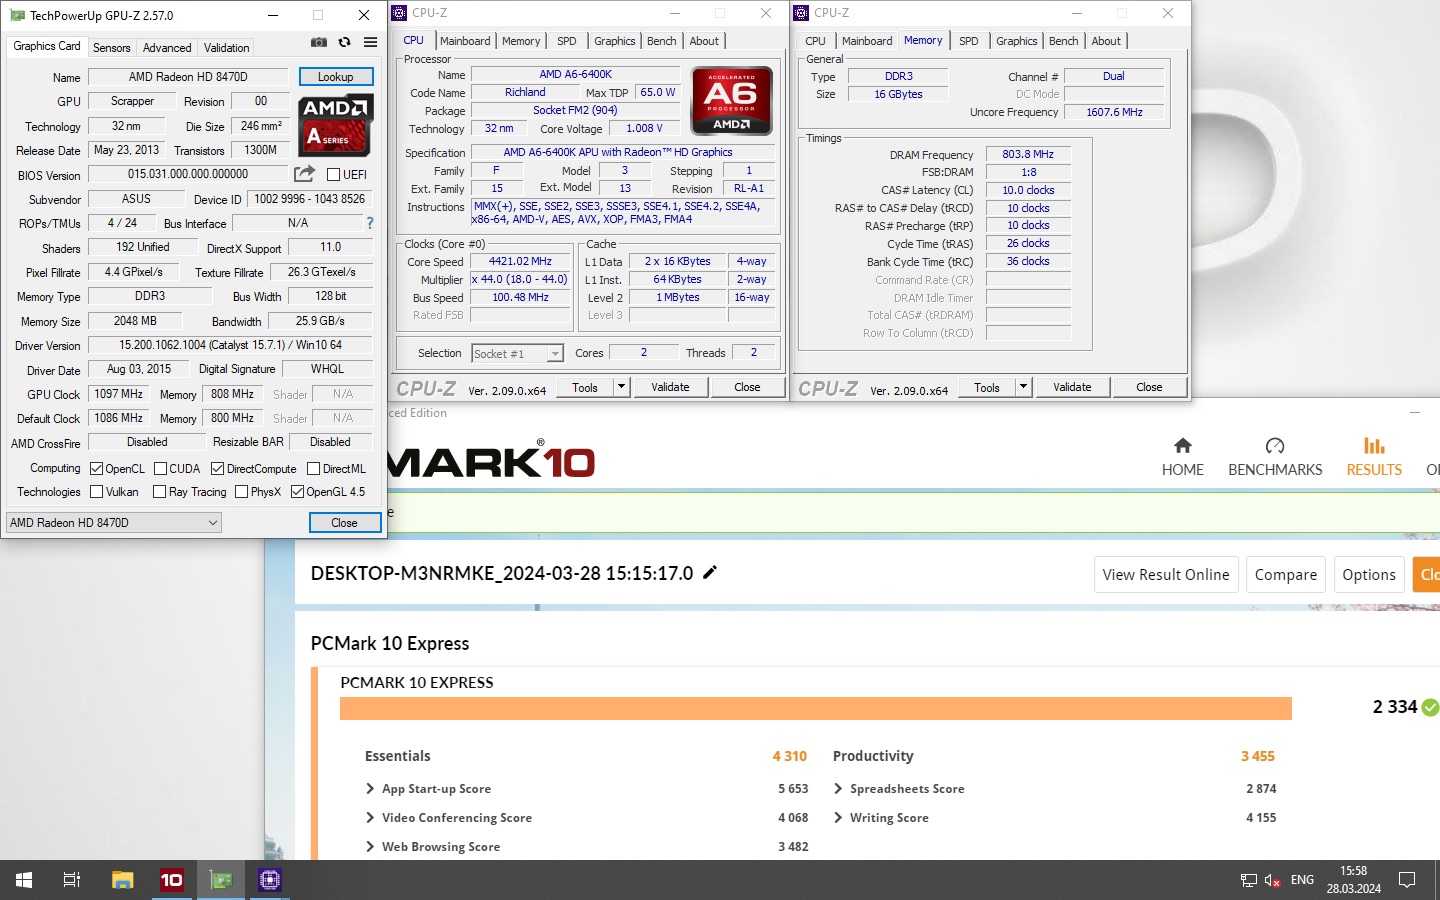Click the Compare button in PCMark
The height and width of the screenshot is (900, 1440).
tap(1286, 574)
